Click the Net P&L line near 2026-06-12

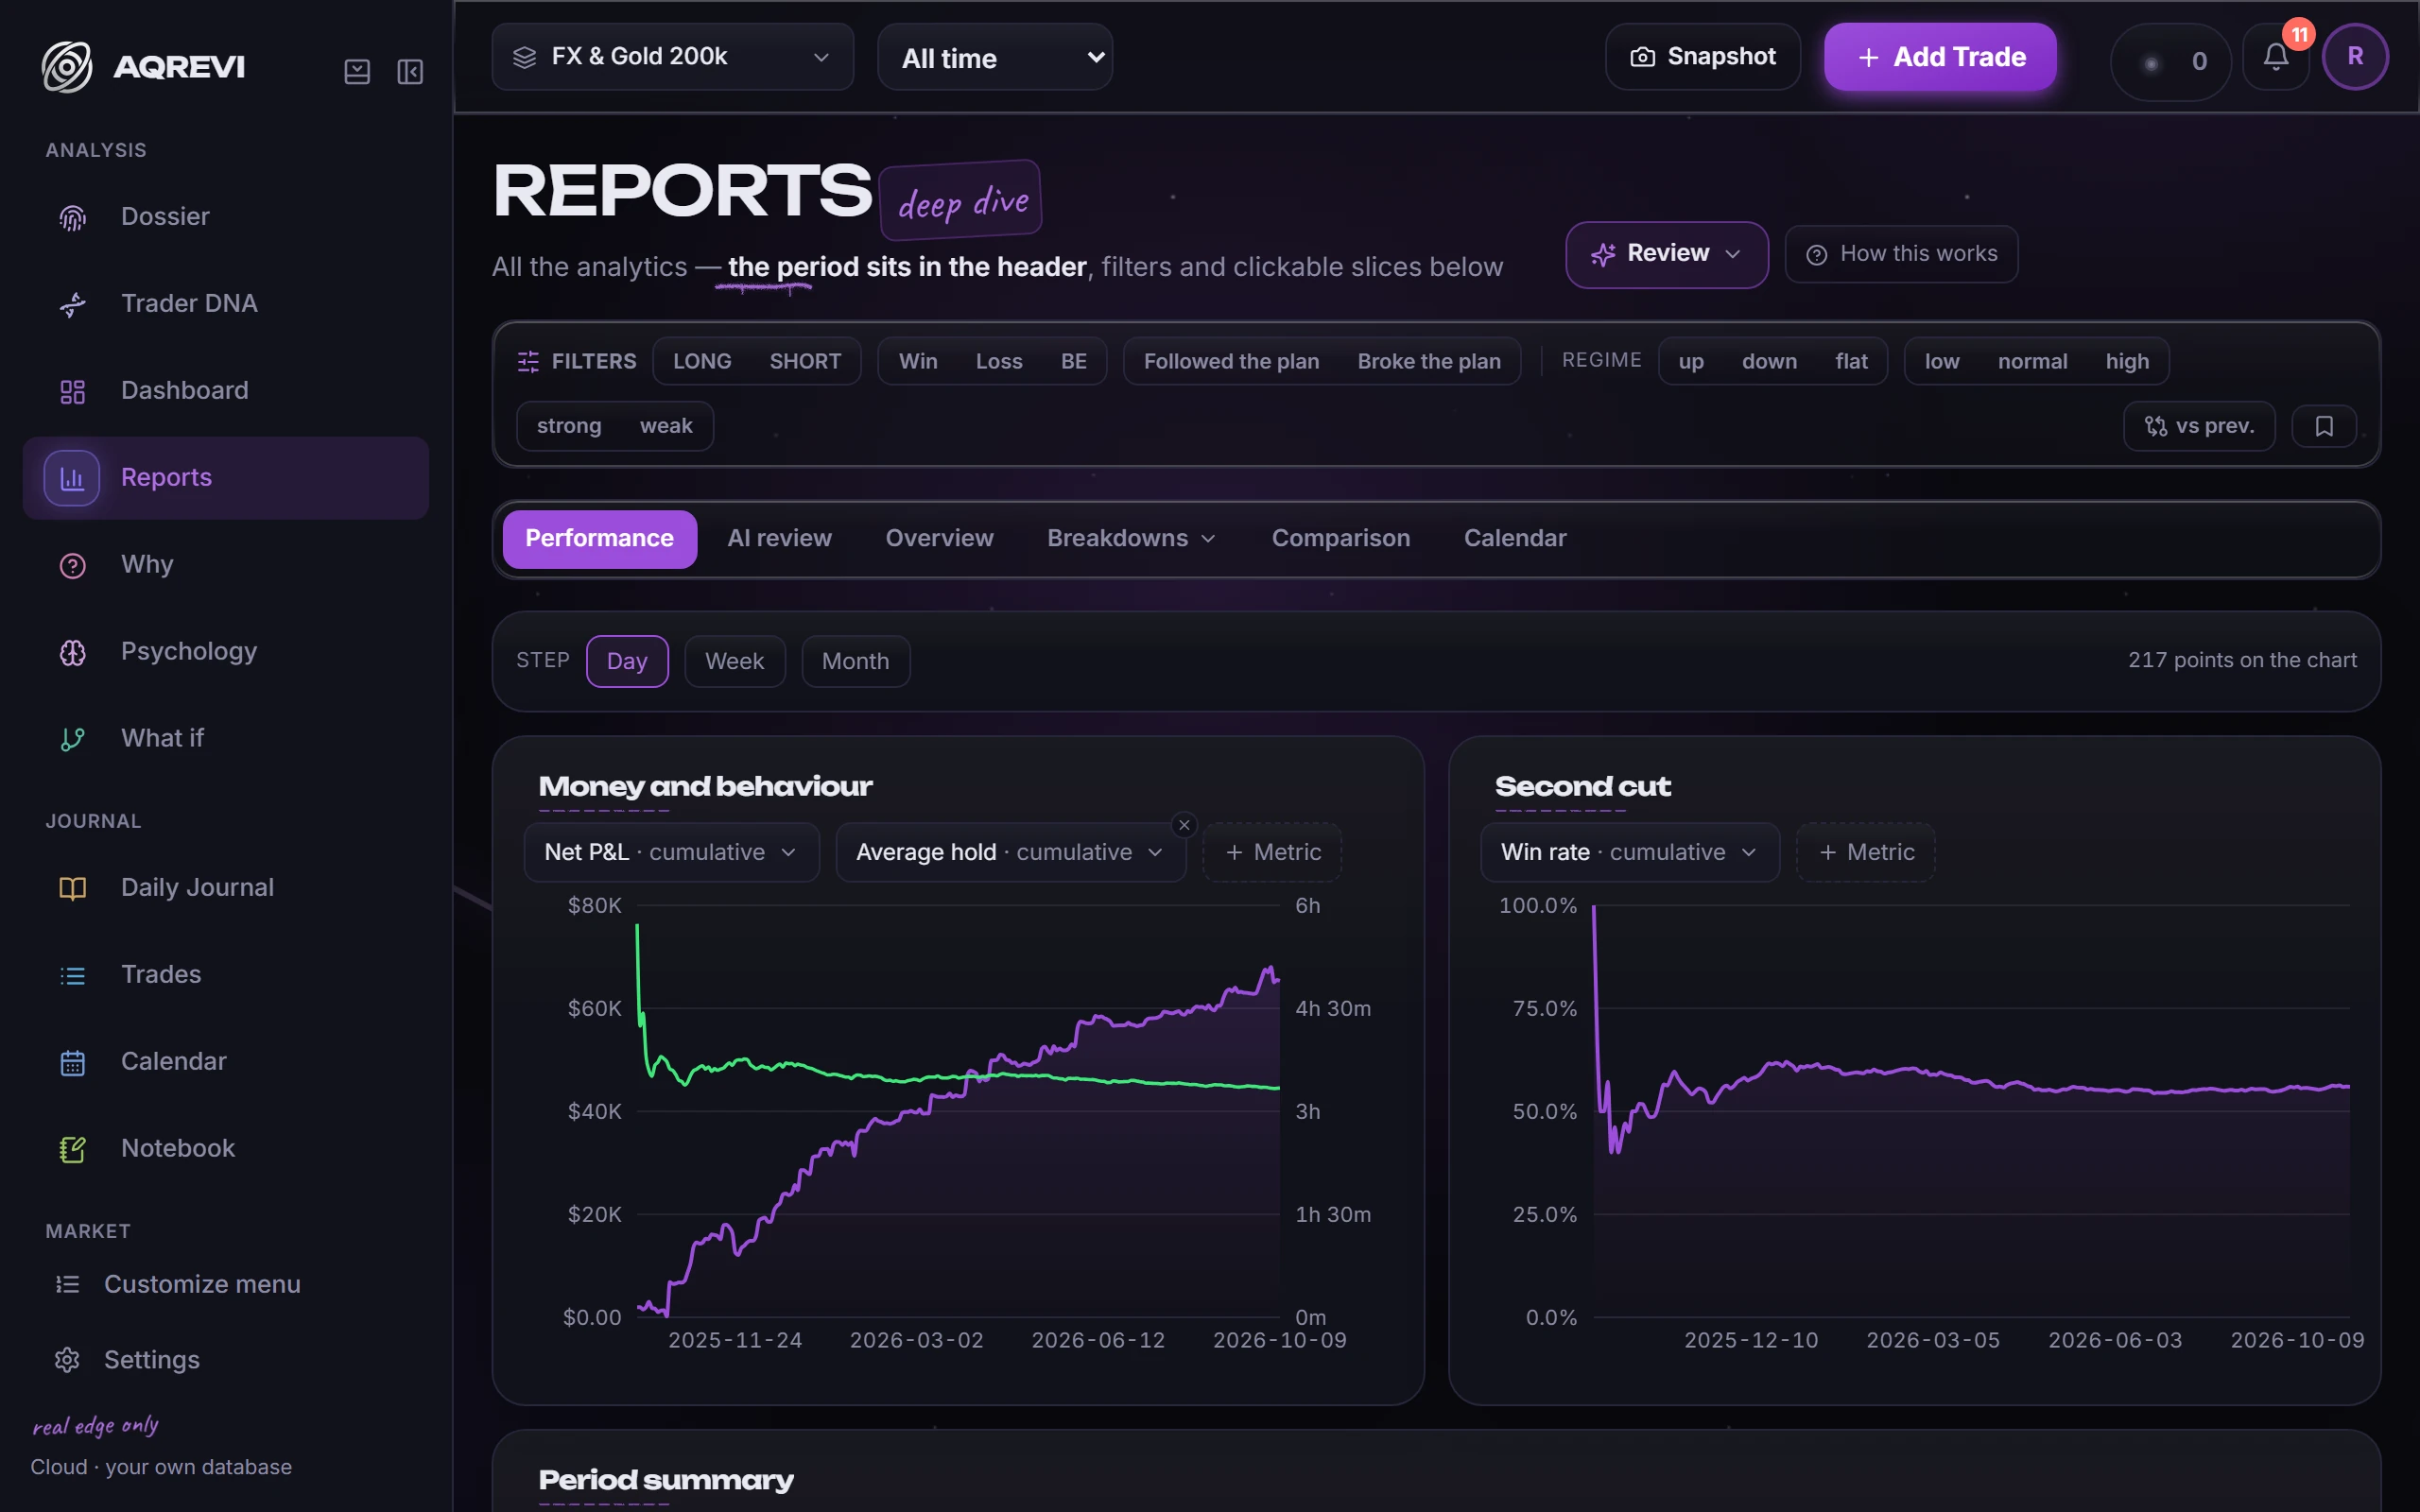coord(1098,1017)
